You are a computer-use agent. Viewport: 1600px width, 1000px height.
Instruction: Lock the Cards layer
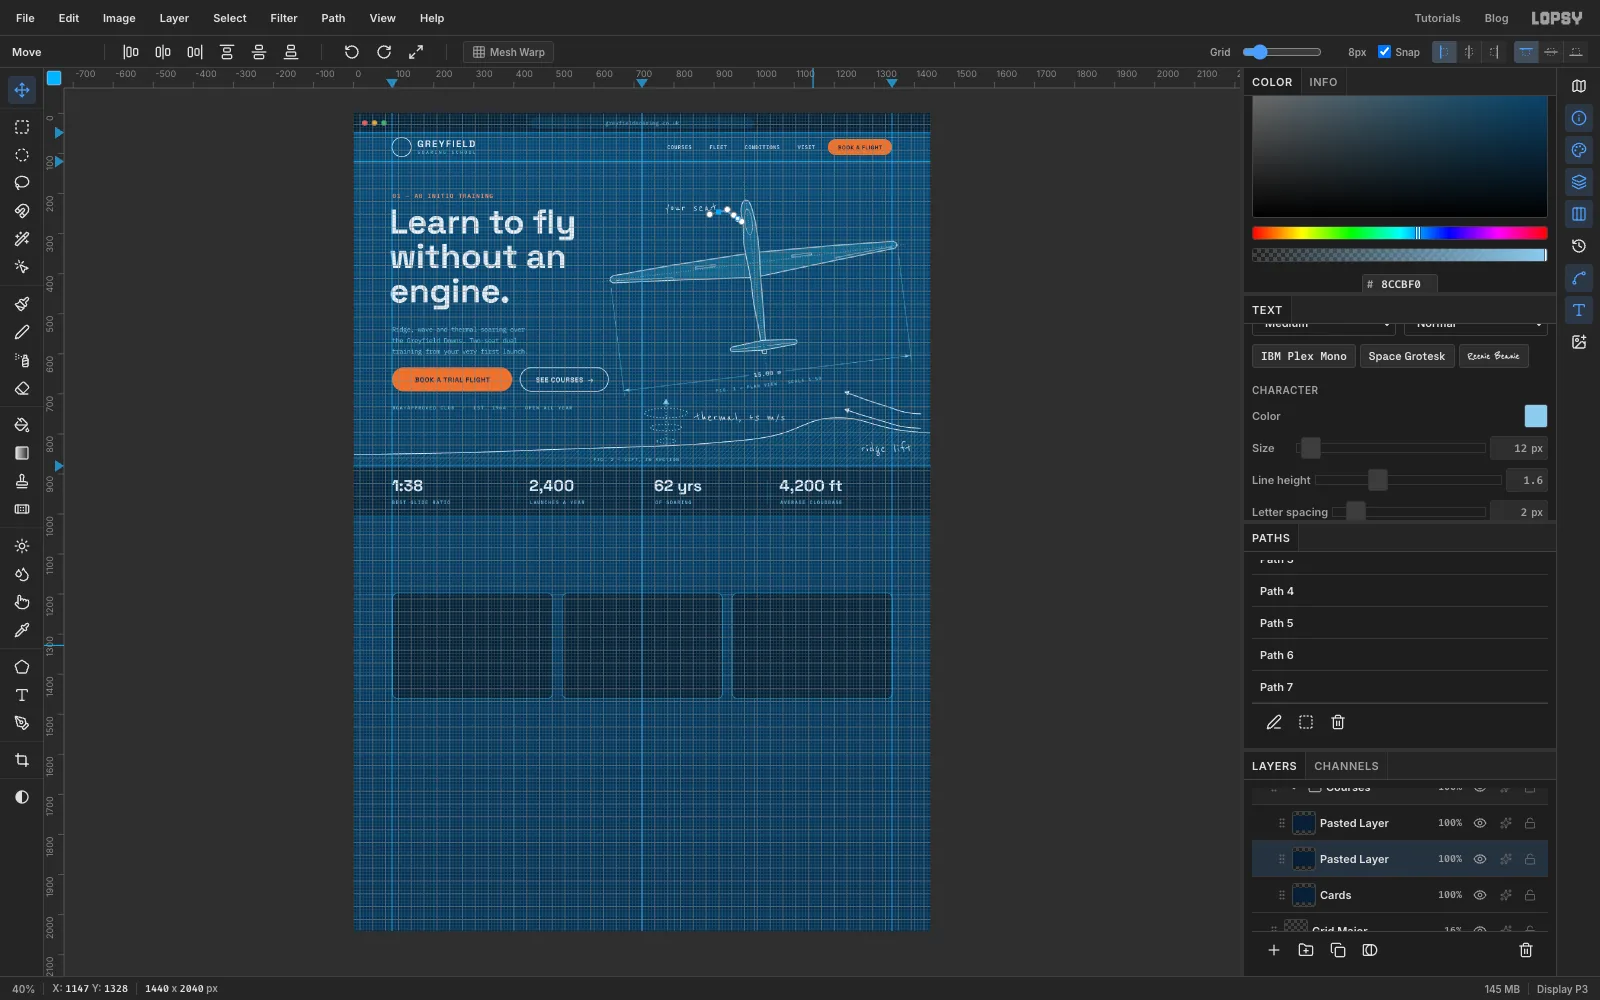point(1530,895)
